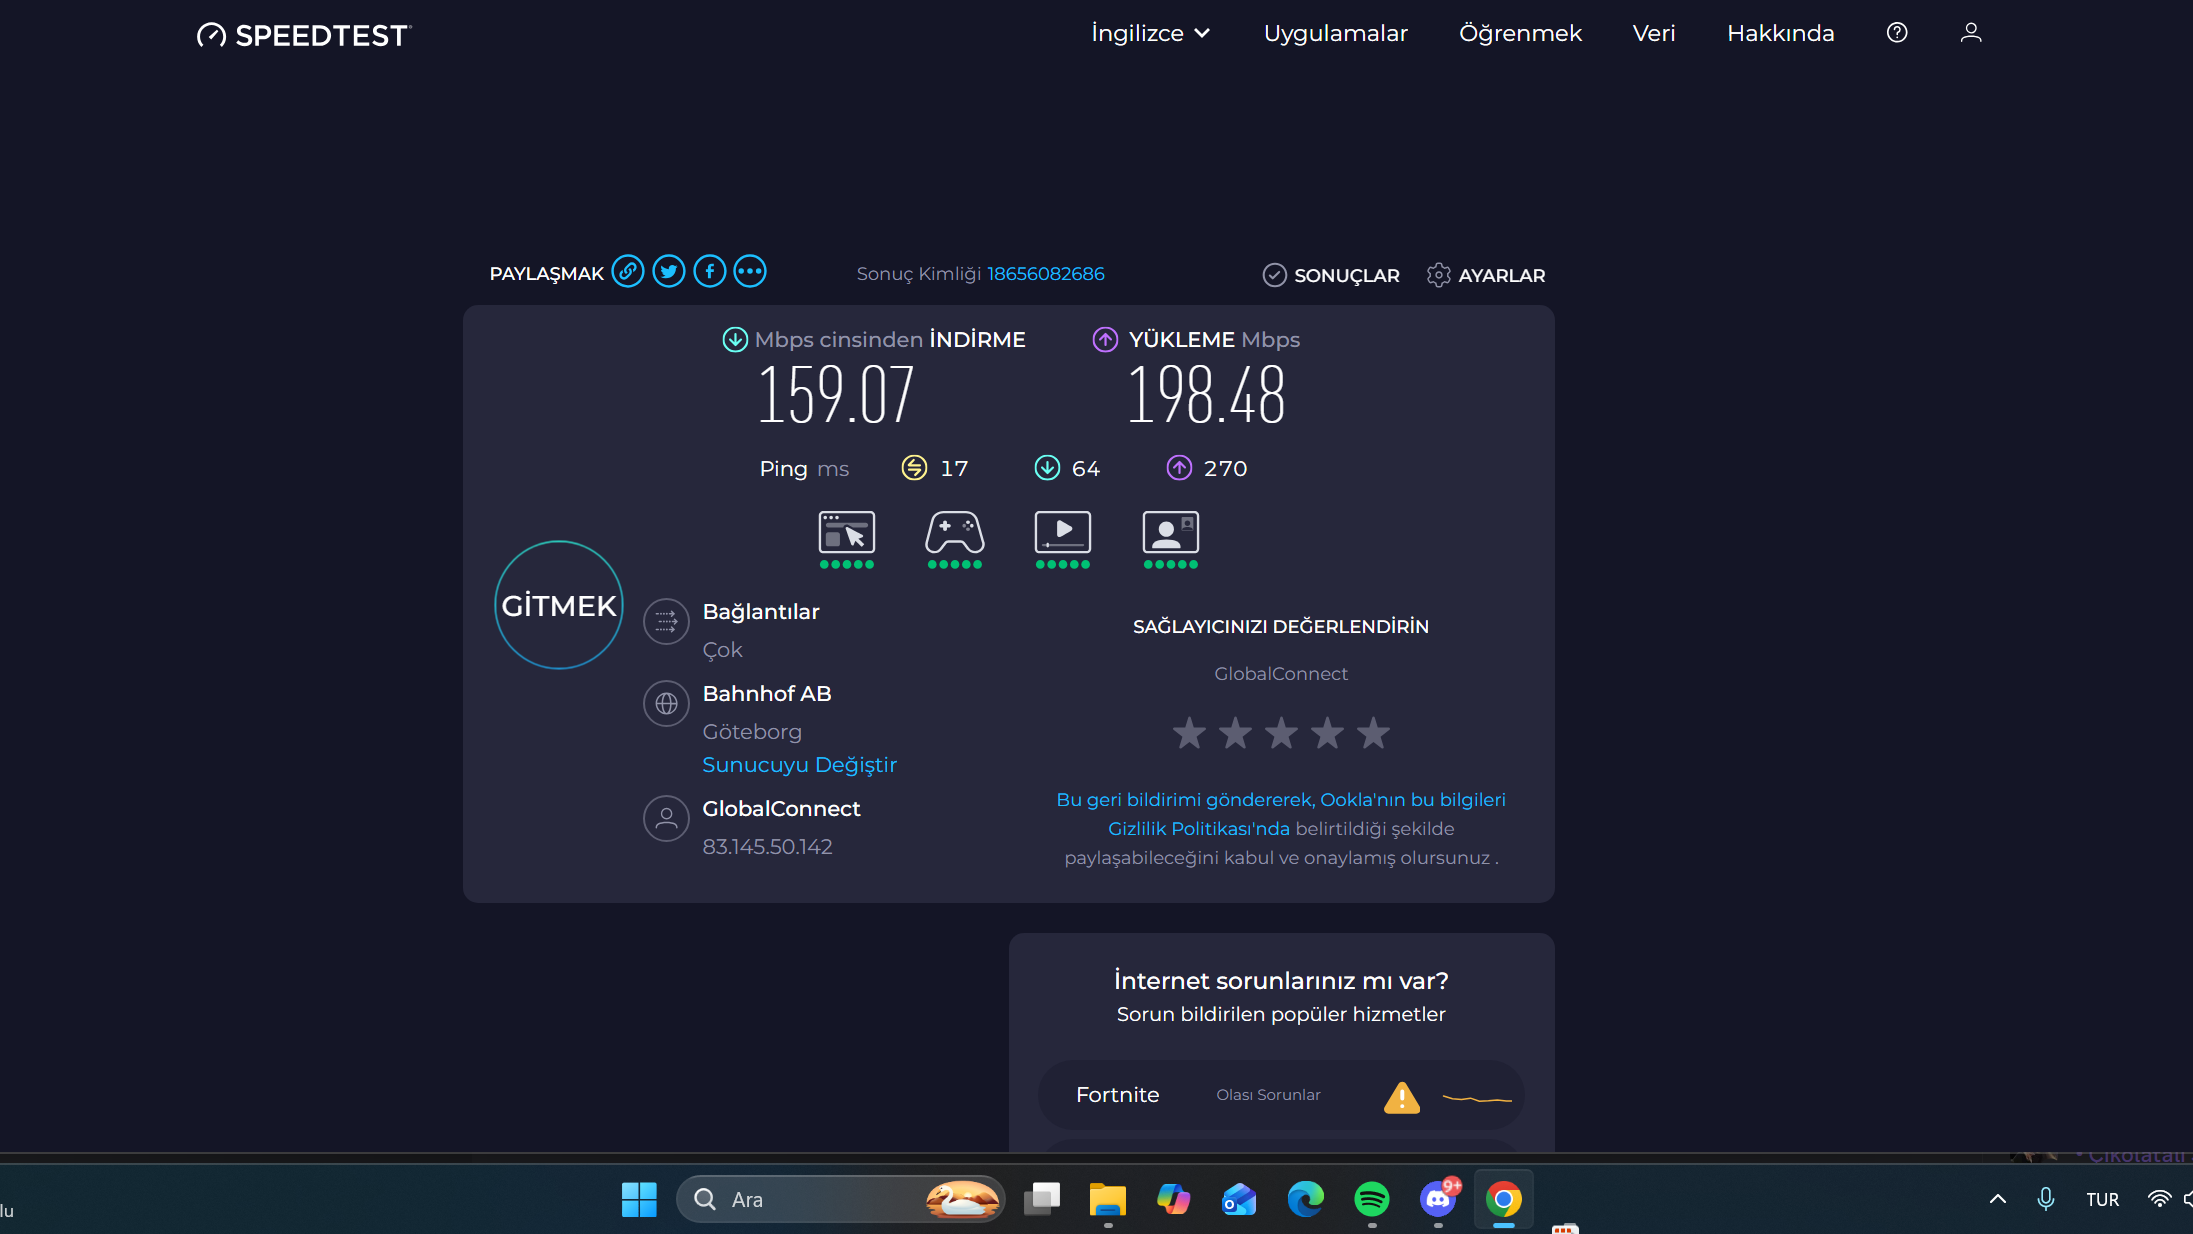Show hidden icons in the system tray
2193x1234 pixels.
(x=1998, y=1199)
